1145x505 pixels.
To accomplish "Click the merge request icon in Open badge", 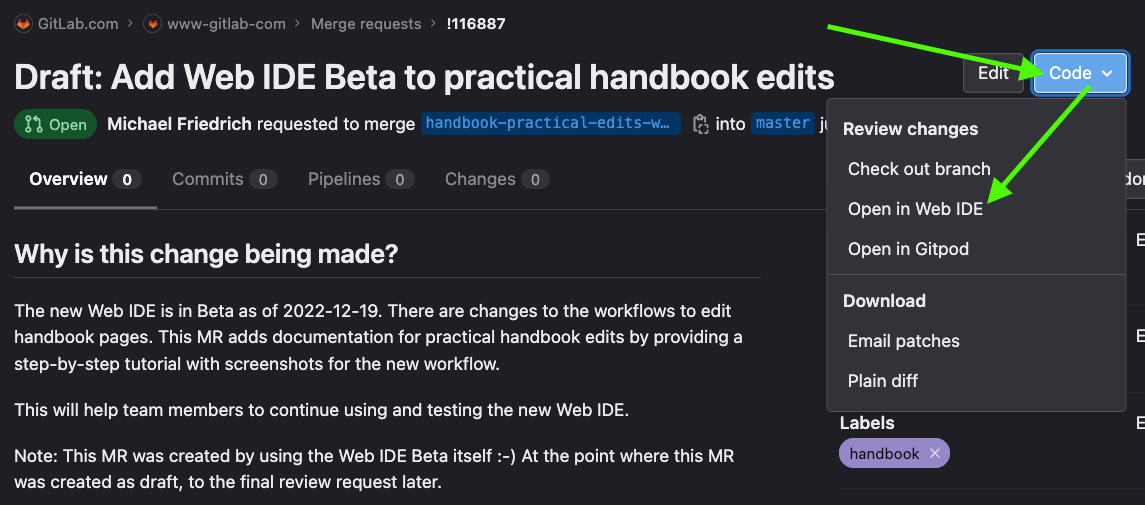I will (33, 124).
